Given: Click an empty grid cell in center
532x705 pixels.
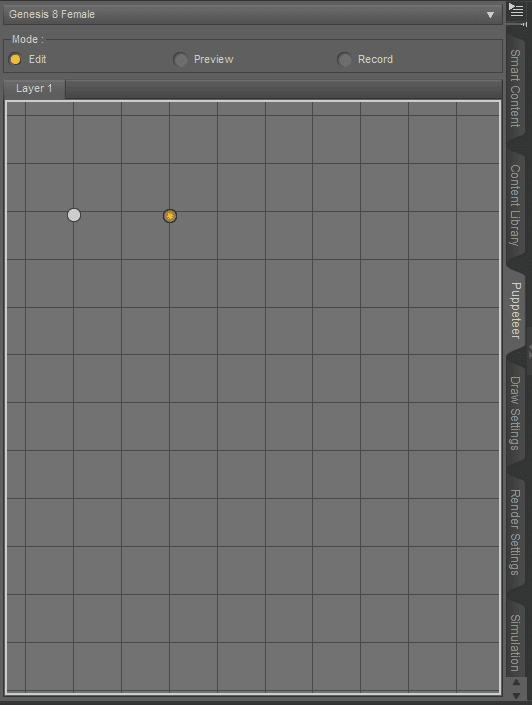Looking at the screenshot, I should pos(241,379).
